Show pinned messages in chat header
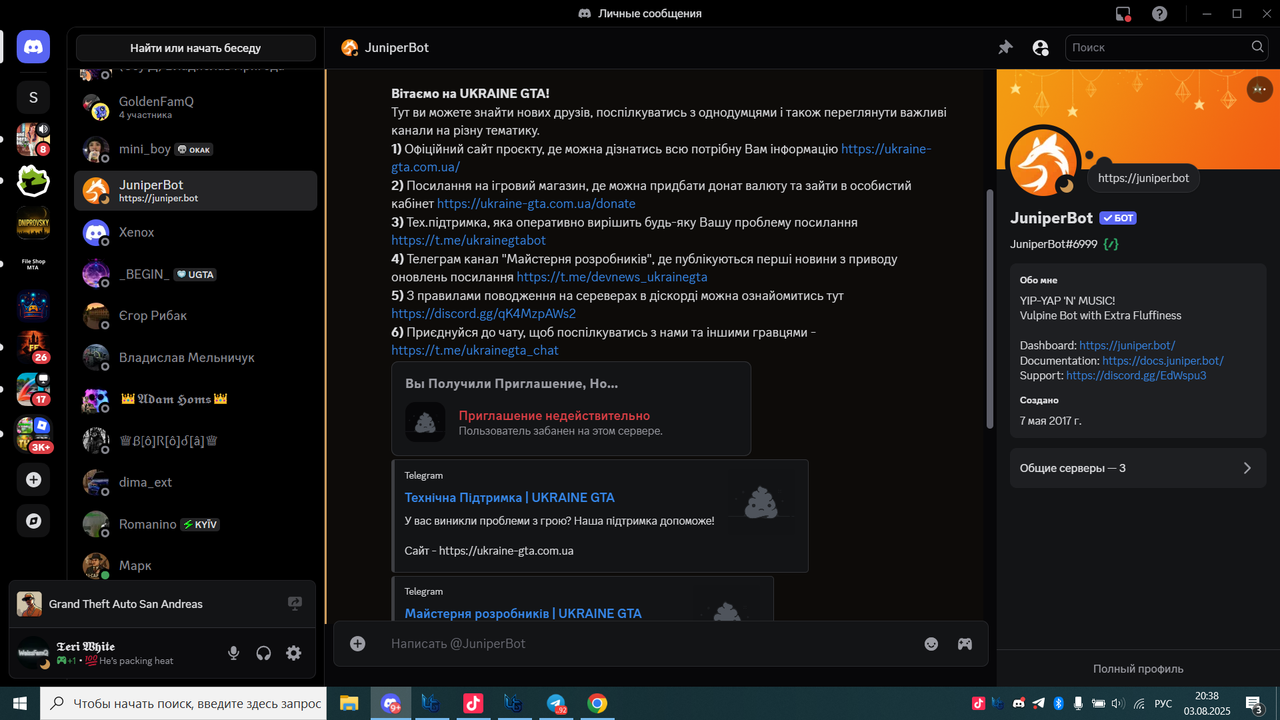The image size is (1280, 720). tap(1005, 47)
